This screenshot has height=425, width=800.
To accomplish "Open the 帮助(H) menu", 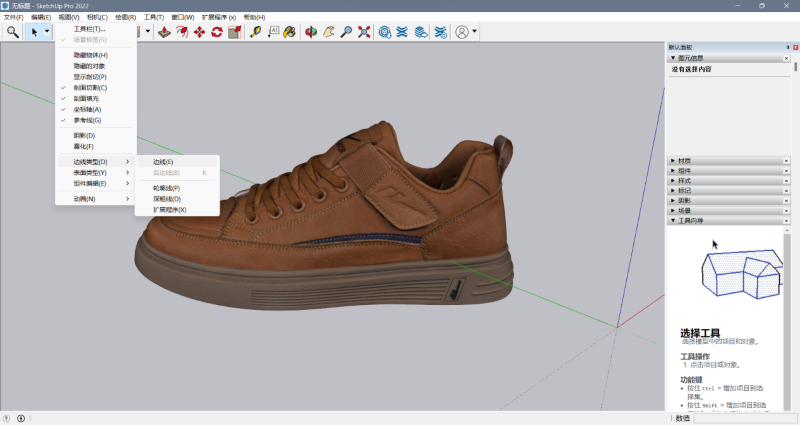I will coord(254,17).
